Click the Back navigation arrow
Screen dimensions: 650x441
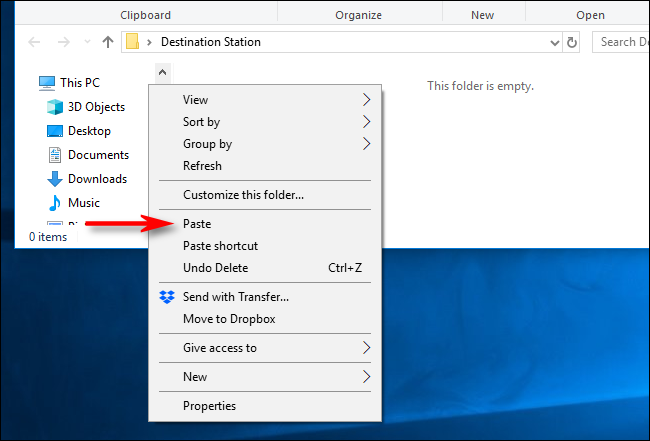point(35,43)
